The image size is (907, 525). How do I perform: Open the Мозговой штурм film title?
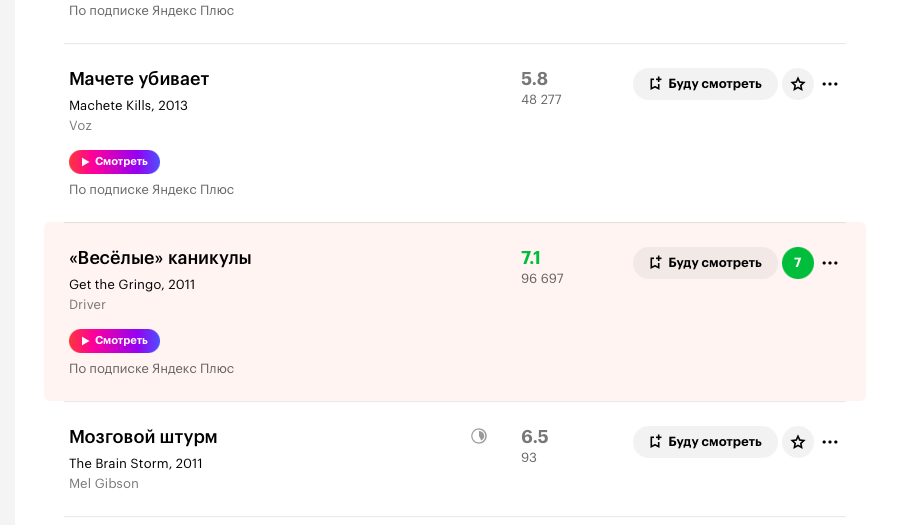[x=143, y=437]
